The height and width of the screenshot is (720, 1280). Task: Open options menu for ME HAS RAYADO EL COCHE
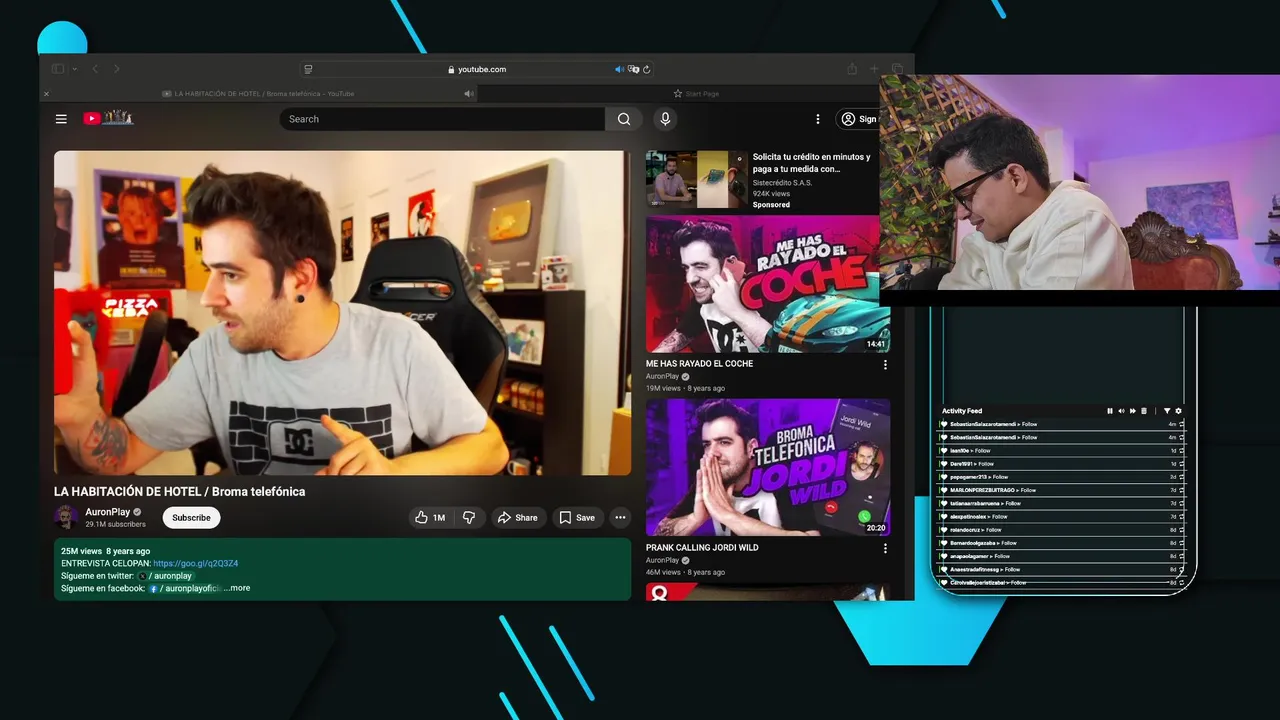885,365
